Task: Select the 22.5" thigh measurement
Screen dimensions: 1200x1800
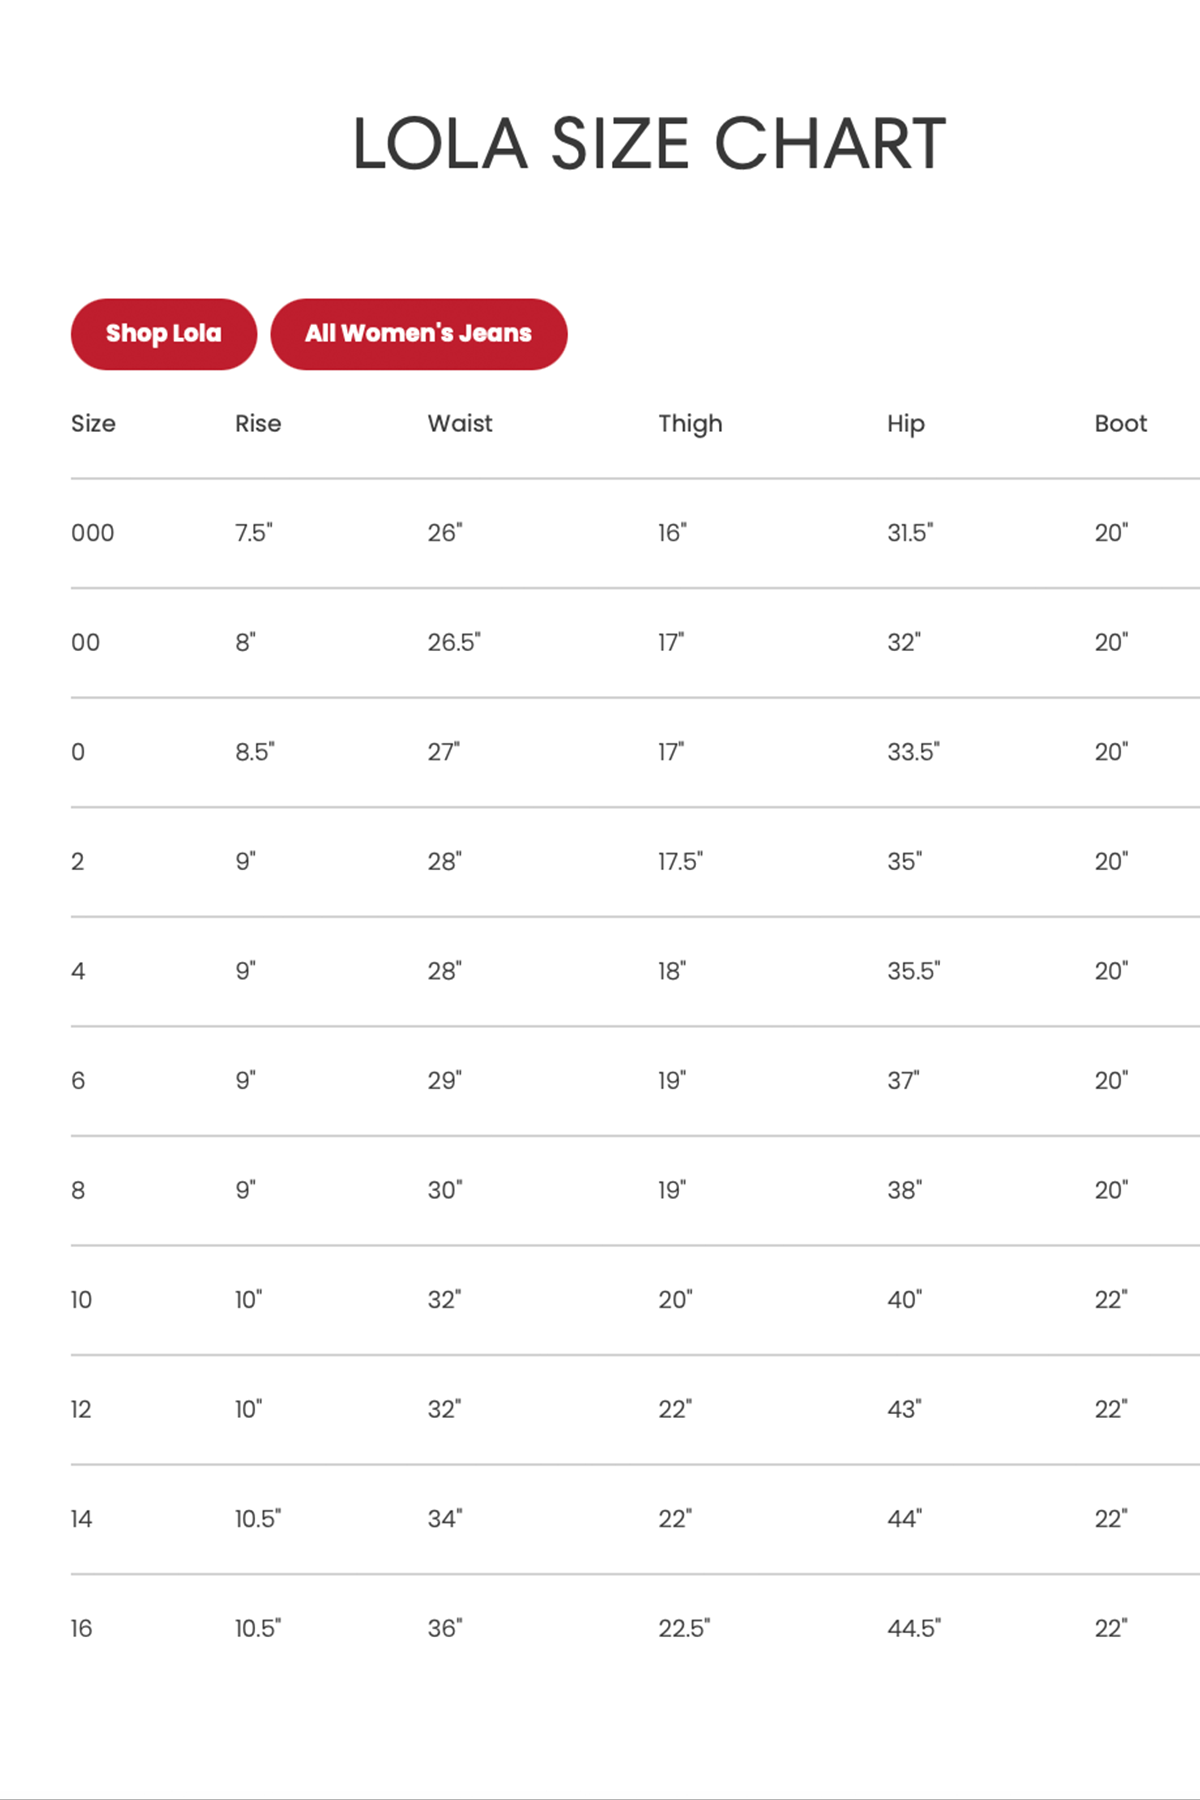Action: pyautogui.click(x=684, y=1629)
